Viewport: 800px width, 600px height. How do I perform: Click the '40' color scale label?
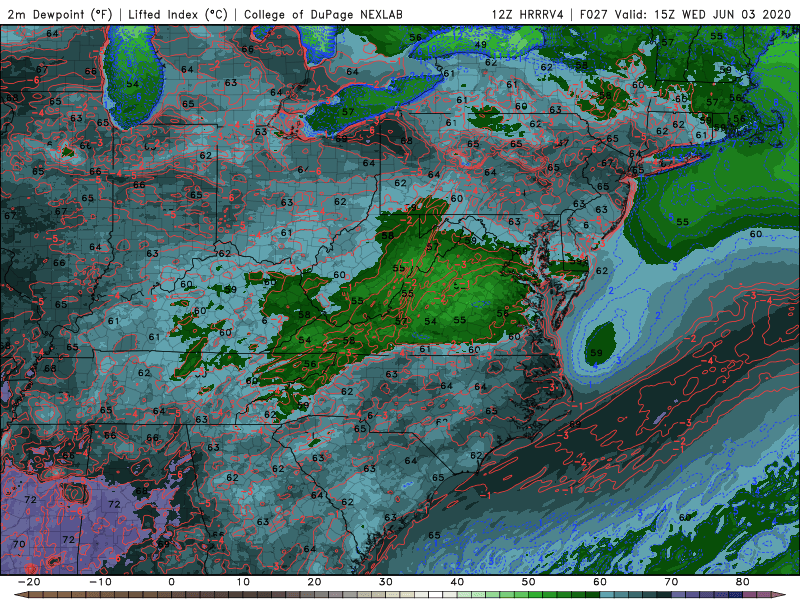pos(457,582)
